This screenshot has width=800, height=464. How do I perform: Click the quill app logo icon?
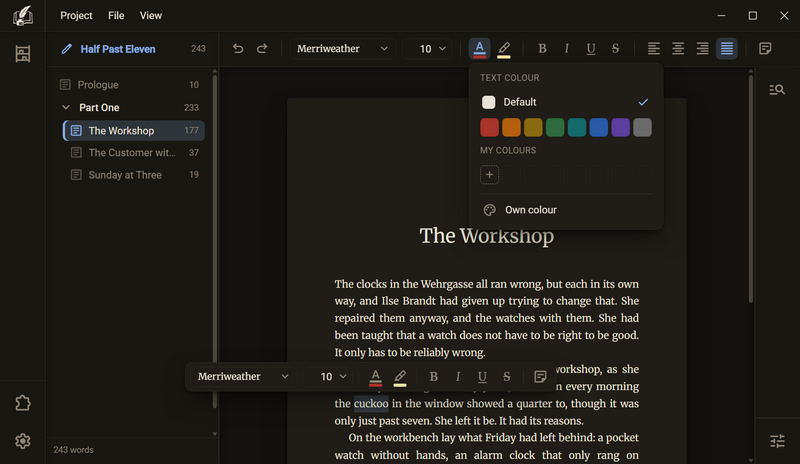22,15
